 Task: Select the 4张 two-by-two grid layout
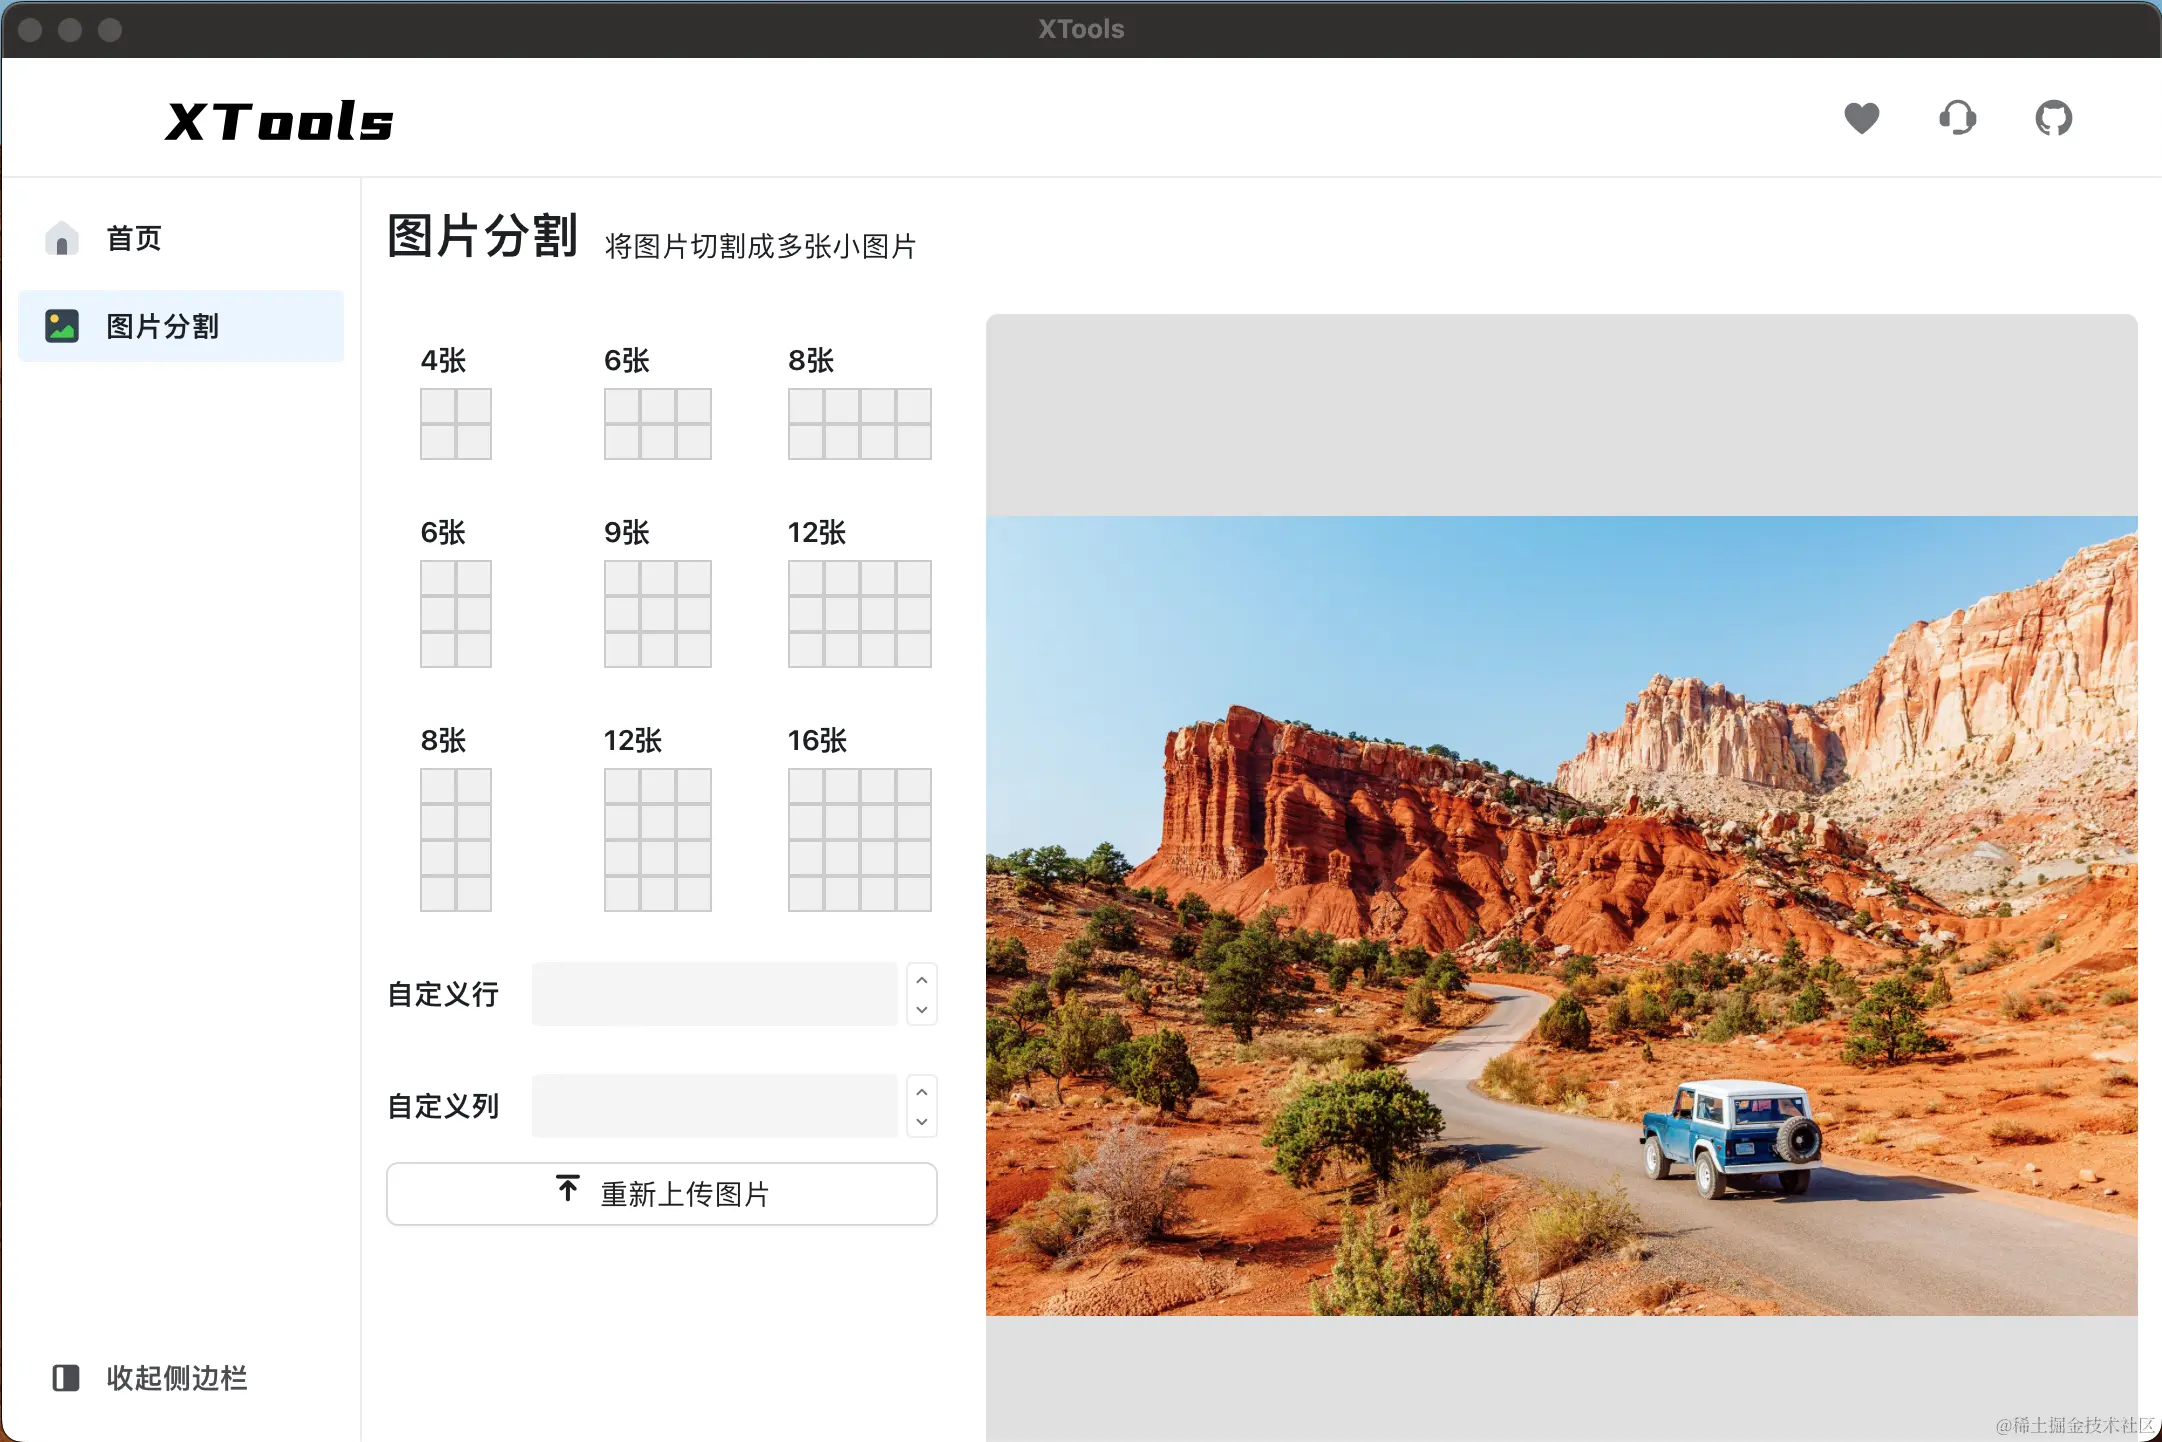point(456,424)
